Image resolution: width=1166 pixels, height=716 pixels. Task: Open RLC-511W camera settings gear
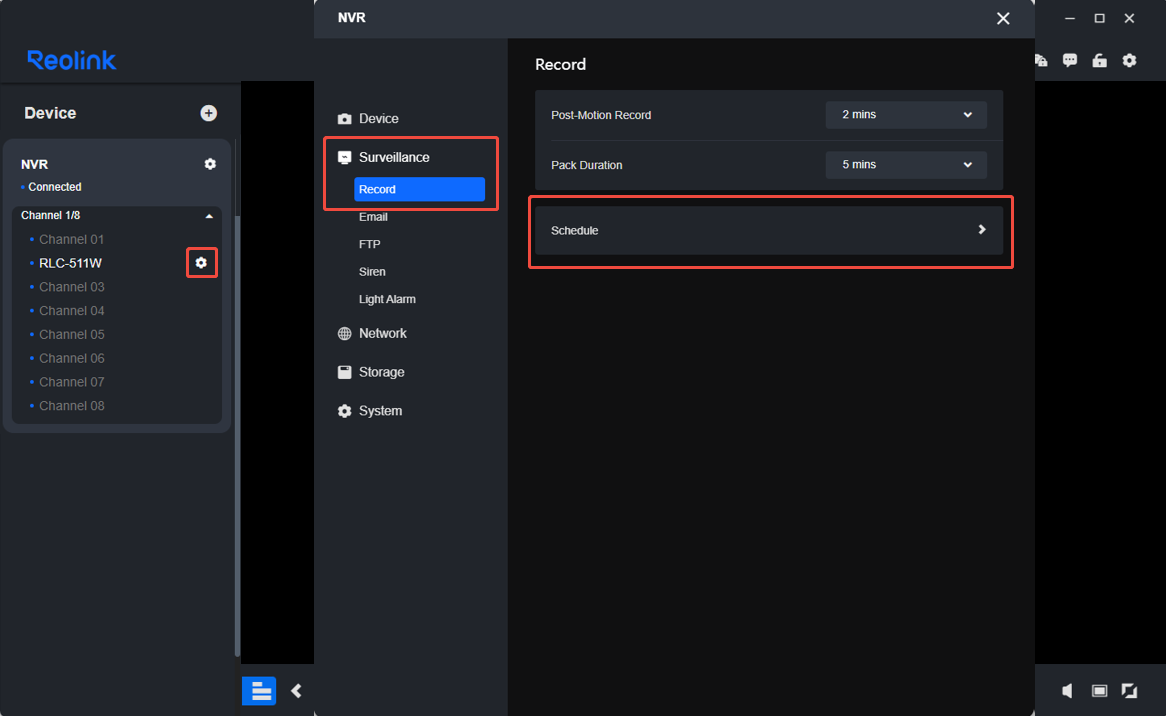201,262
